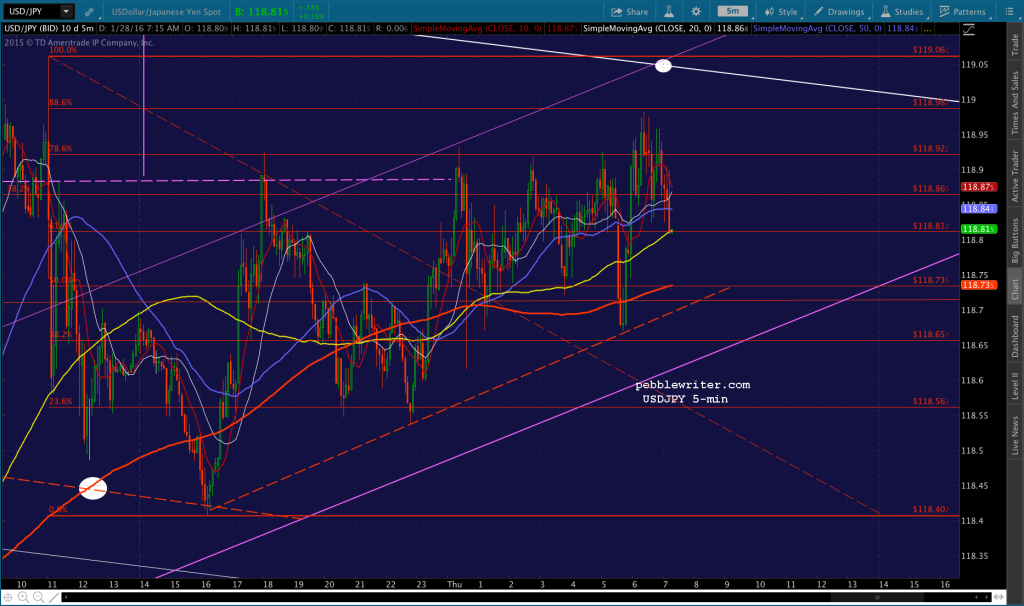Zoom in using the magnifier plus icon
This screenshot has width=1024, height=606.
[23, 597]
